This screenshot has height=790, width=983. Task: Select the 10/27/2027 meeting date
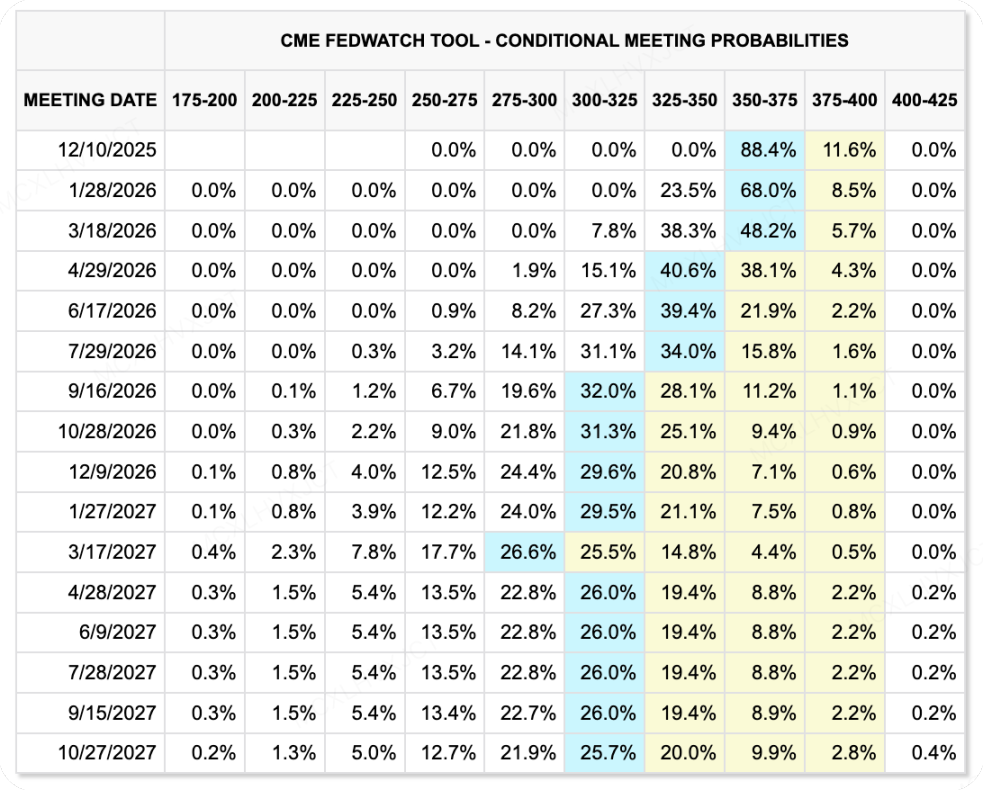point(107,752)
